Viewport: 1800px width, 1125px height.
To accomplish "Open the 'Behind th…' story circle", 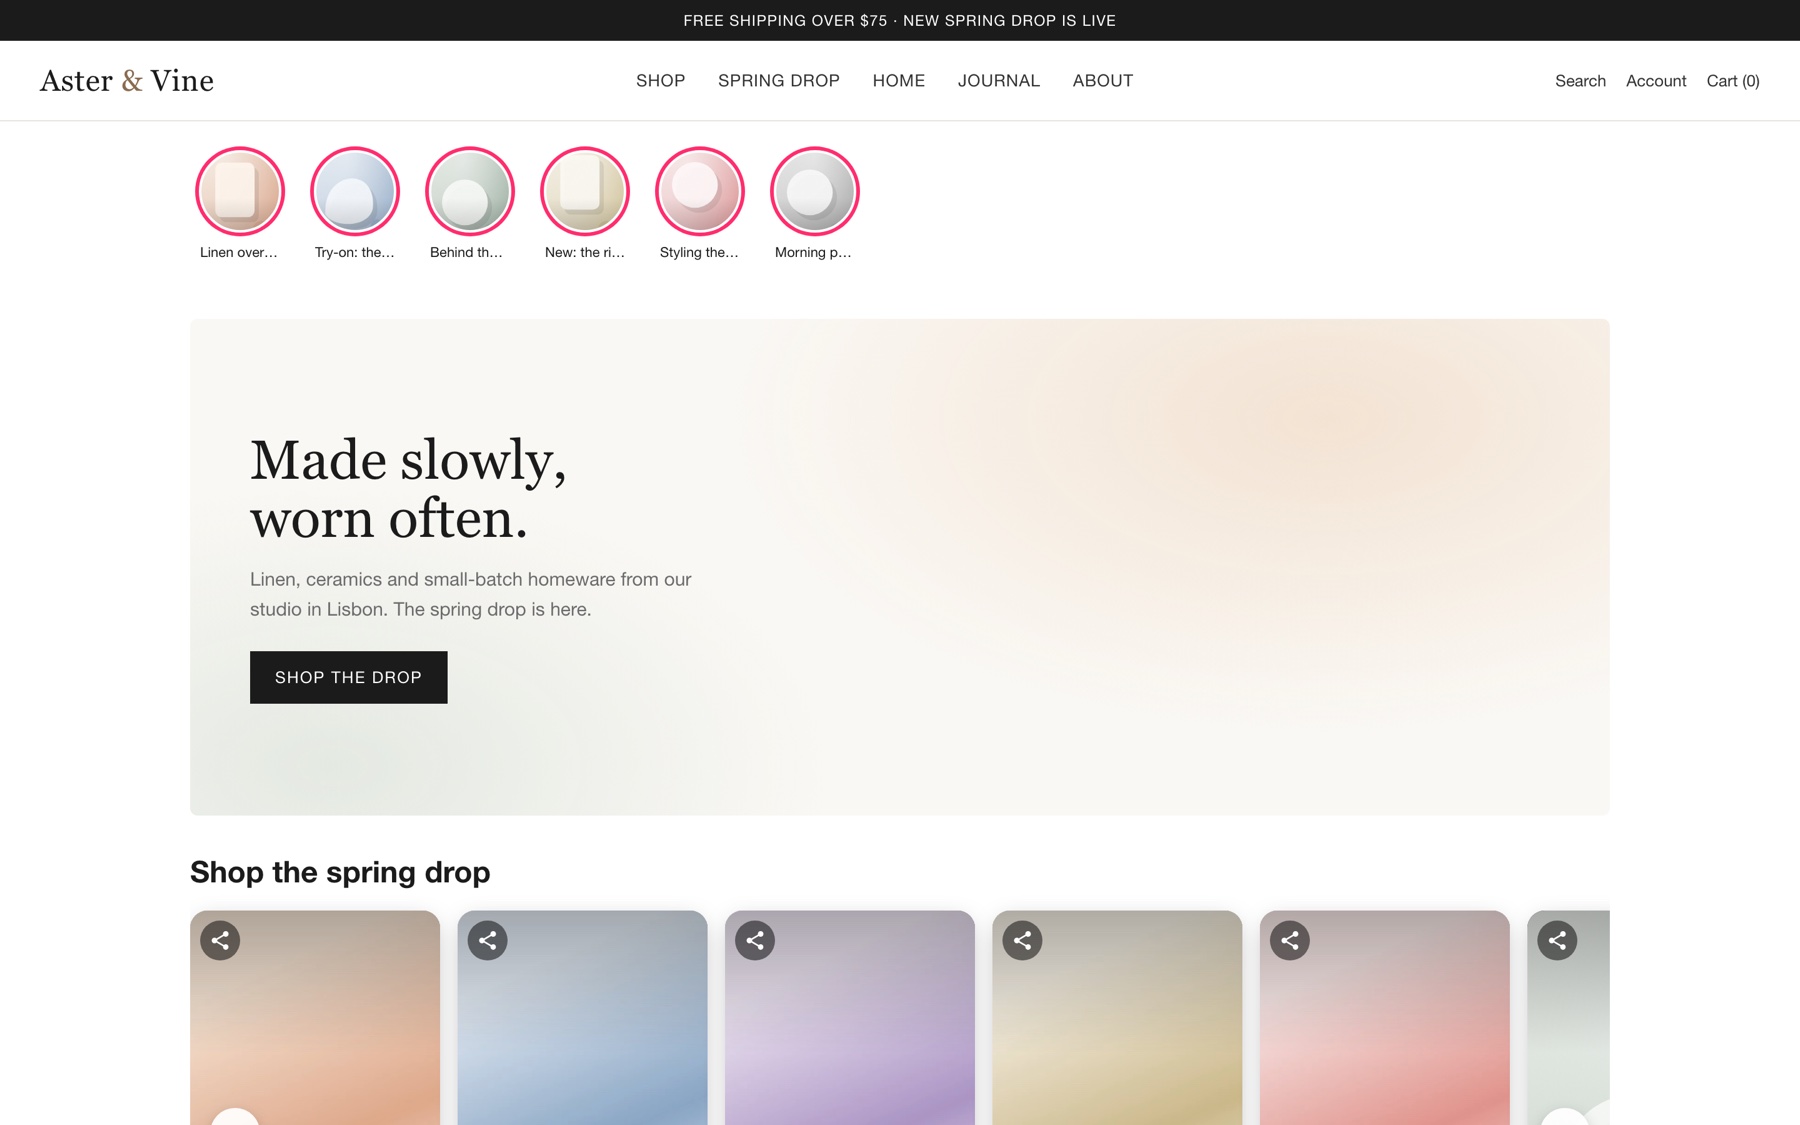I will 470,191.
